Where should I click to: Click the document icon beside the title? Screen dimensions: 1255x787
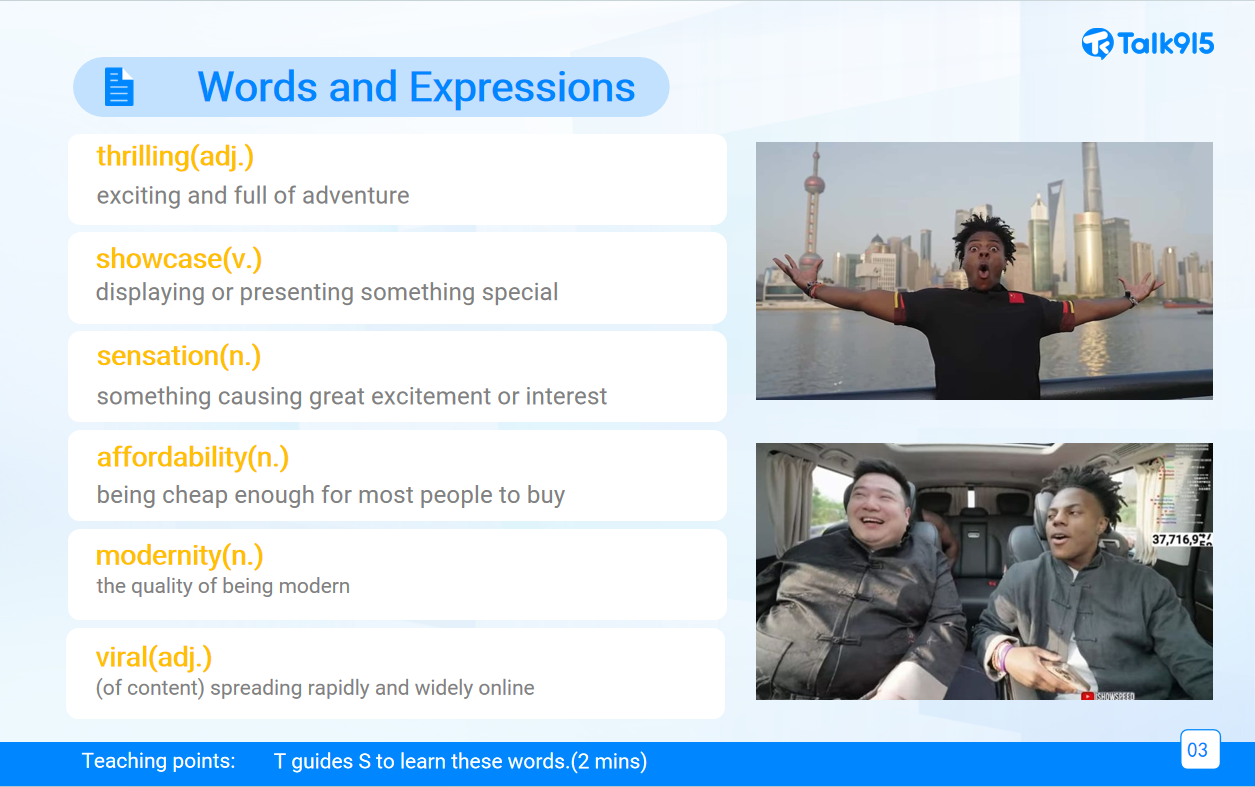pos(119,87)
